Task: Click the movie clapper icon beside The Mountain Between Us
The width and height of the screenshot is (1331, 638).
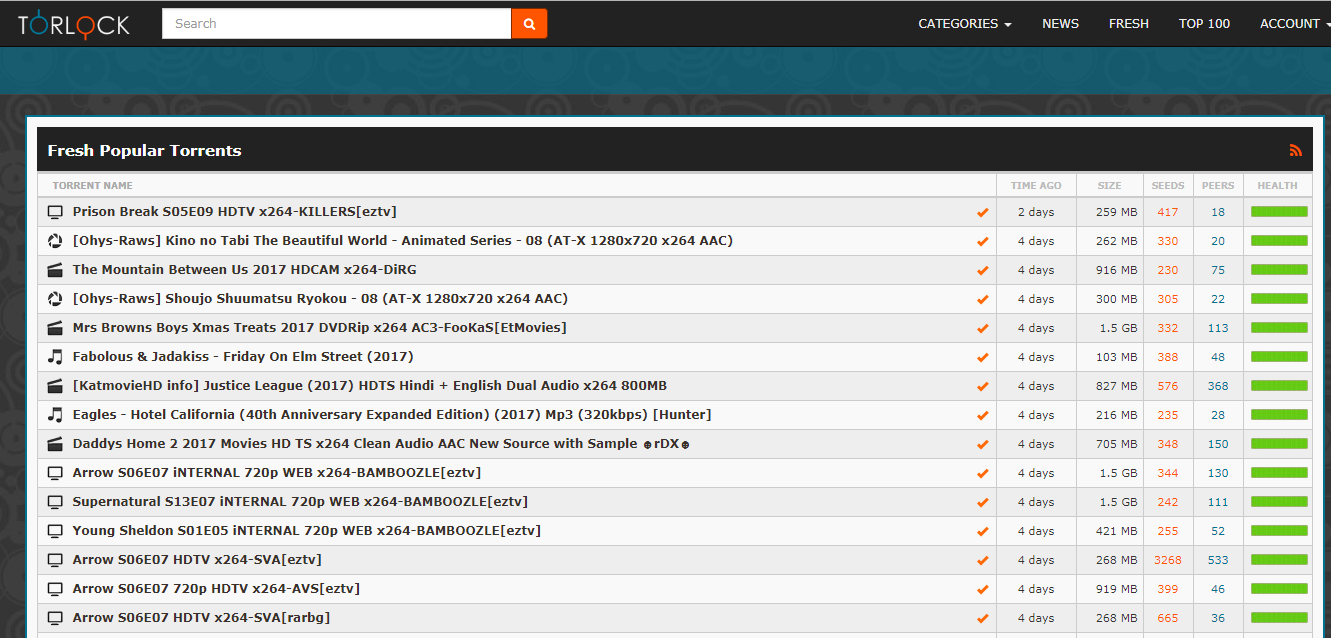Action: click(x=55, y=270)
